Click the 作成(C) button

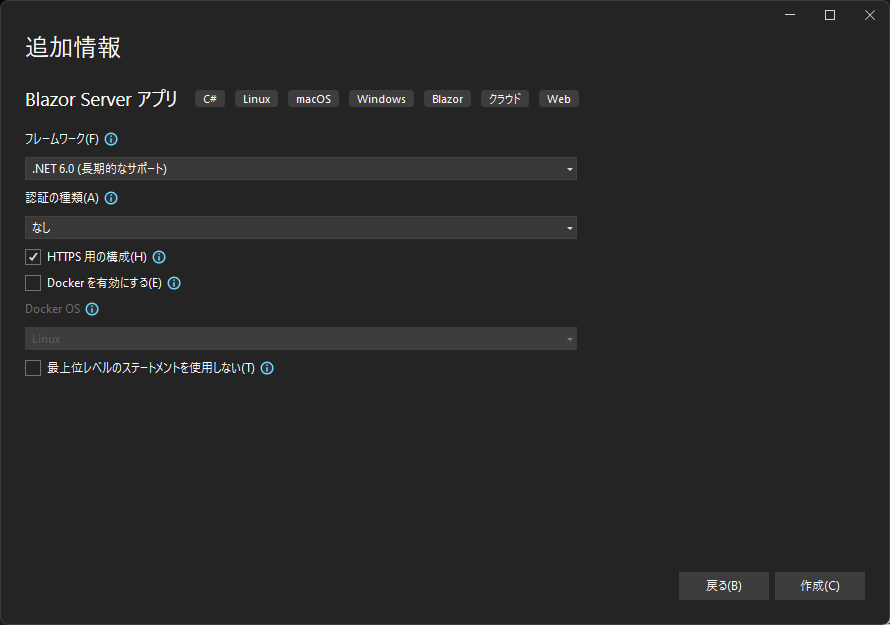tap(820, 586)
